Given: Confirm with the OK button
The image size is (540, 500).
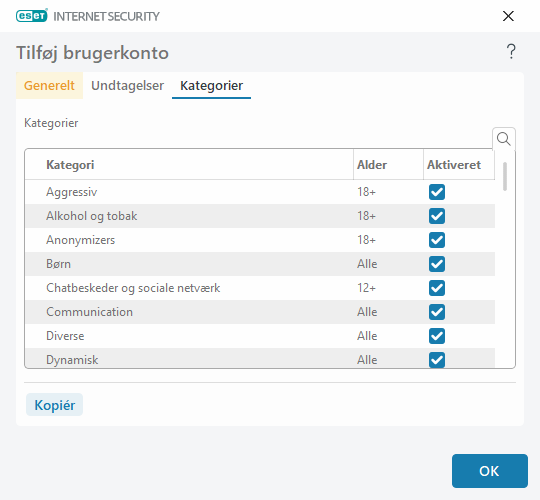Looking at the screenshot, I should coord(489,471).
